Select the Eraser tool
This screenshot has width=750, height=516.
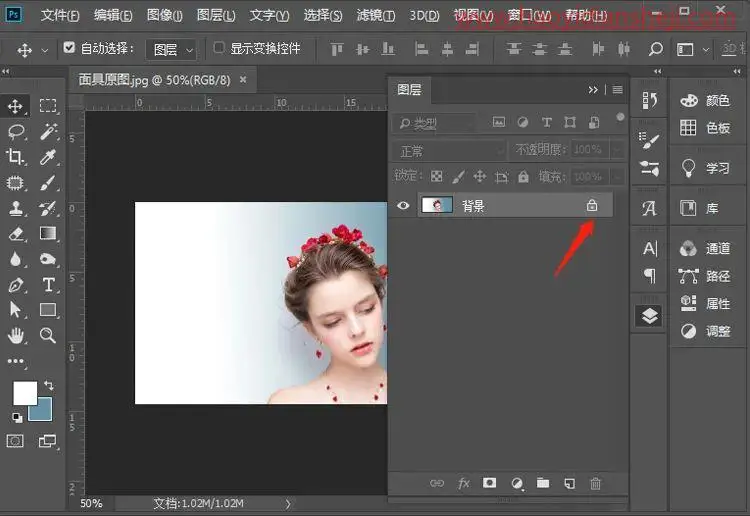pos(16,234)
